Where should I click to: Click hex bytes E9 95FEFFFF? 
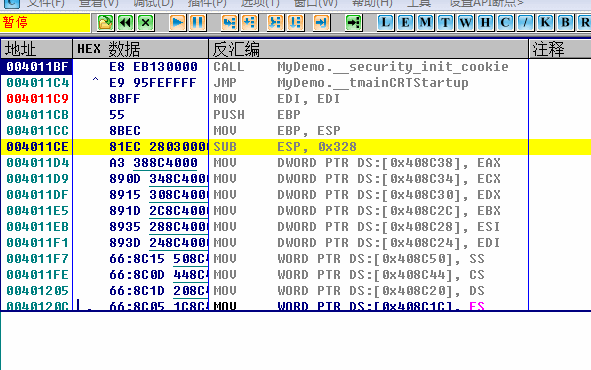coord(153,83)
